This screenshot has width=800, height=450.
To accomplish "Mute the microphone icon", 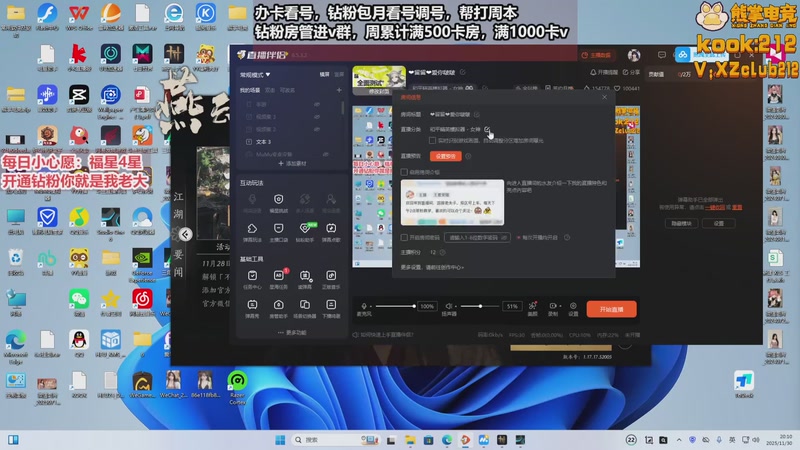I will click(364, 306).
